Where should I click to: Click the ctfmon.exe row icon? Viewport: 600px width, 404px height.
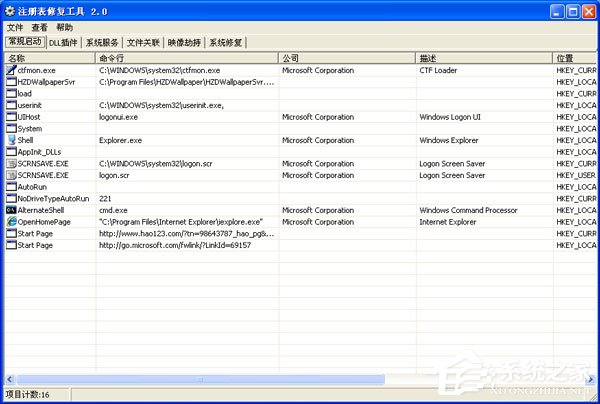(11, 70)
